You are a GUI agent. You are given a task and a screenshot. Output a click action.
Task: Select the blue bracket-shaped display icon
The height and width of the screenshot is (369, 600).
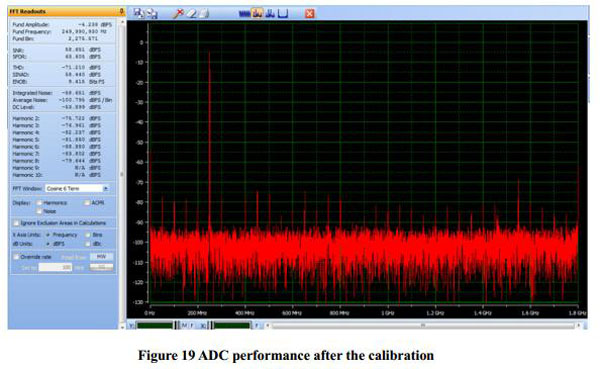tap(283, 14)
